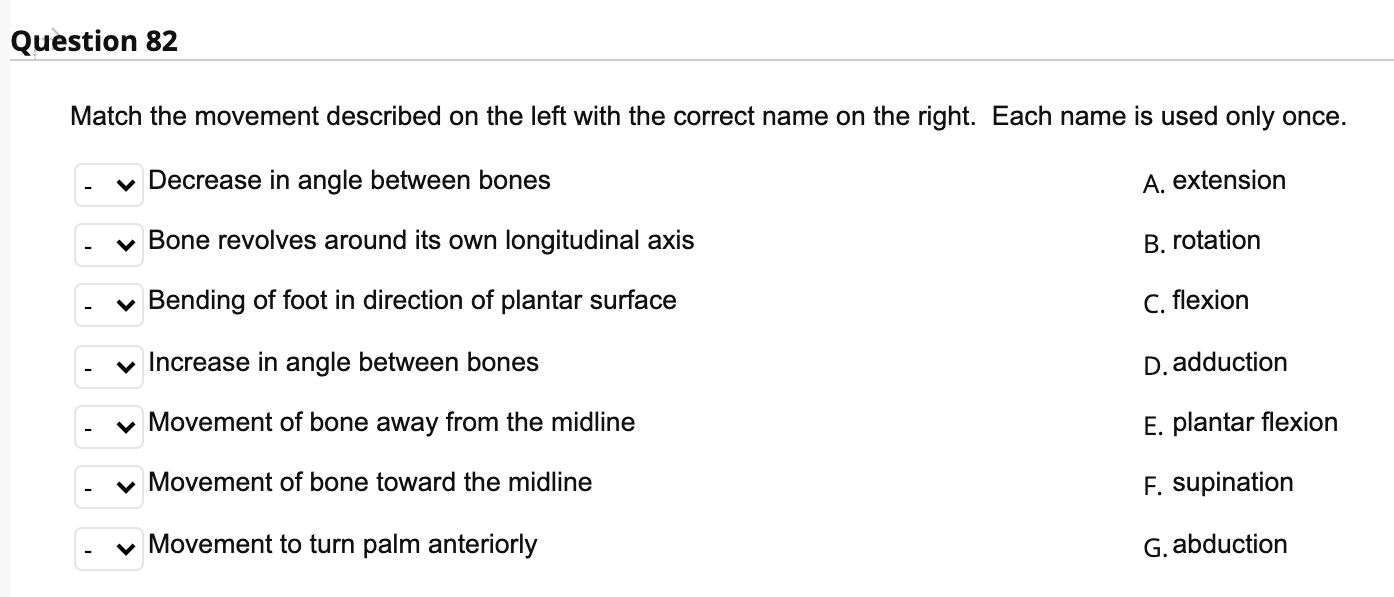Viewport: 1394px width, 597px height.
Task: Open the dropdown for 'Decrease in angle between bones'
Action: [x=108, y=184]
